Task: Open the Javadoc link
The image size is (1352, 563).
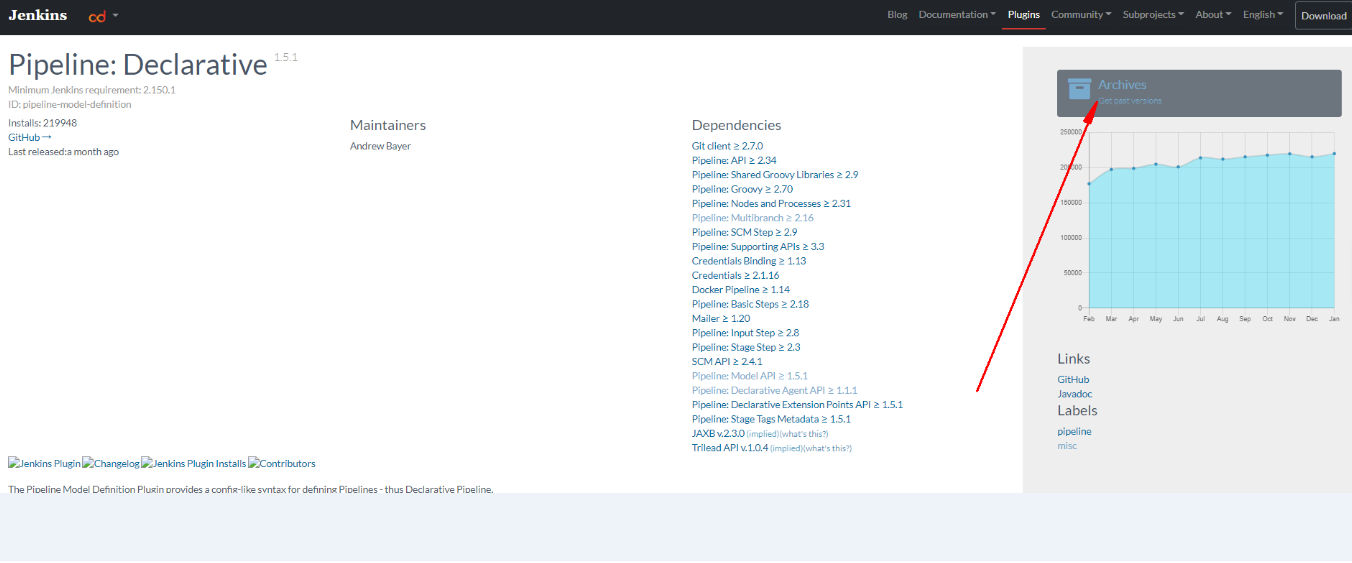Action: click(1074, 394)
